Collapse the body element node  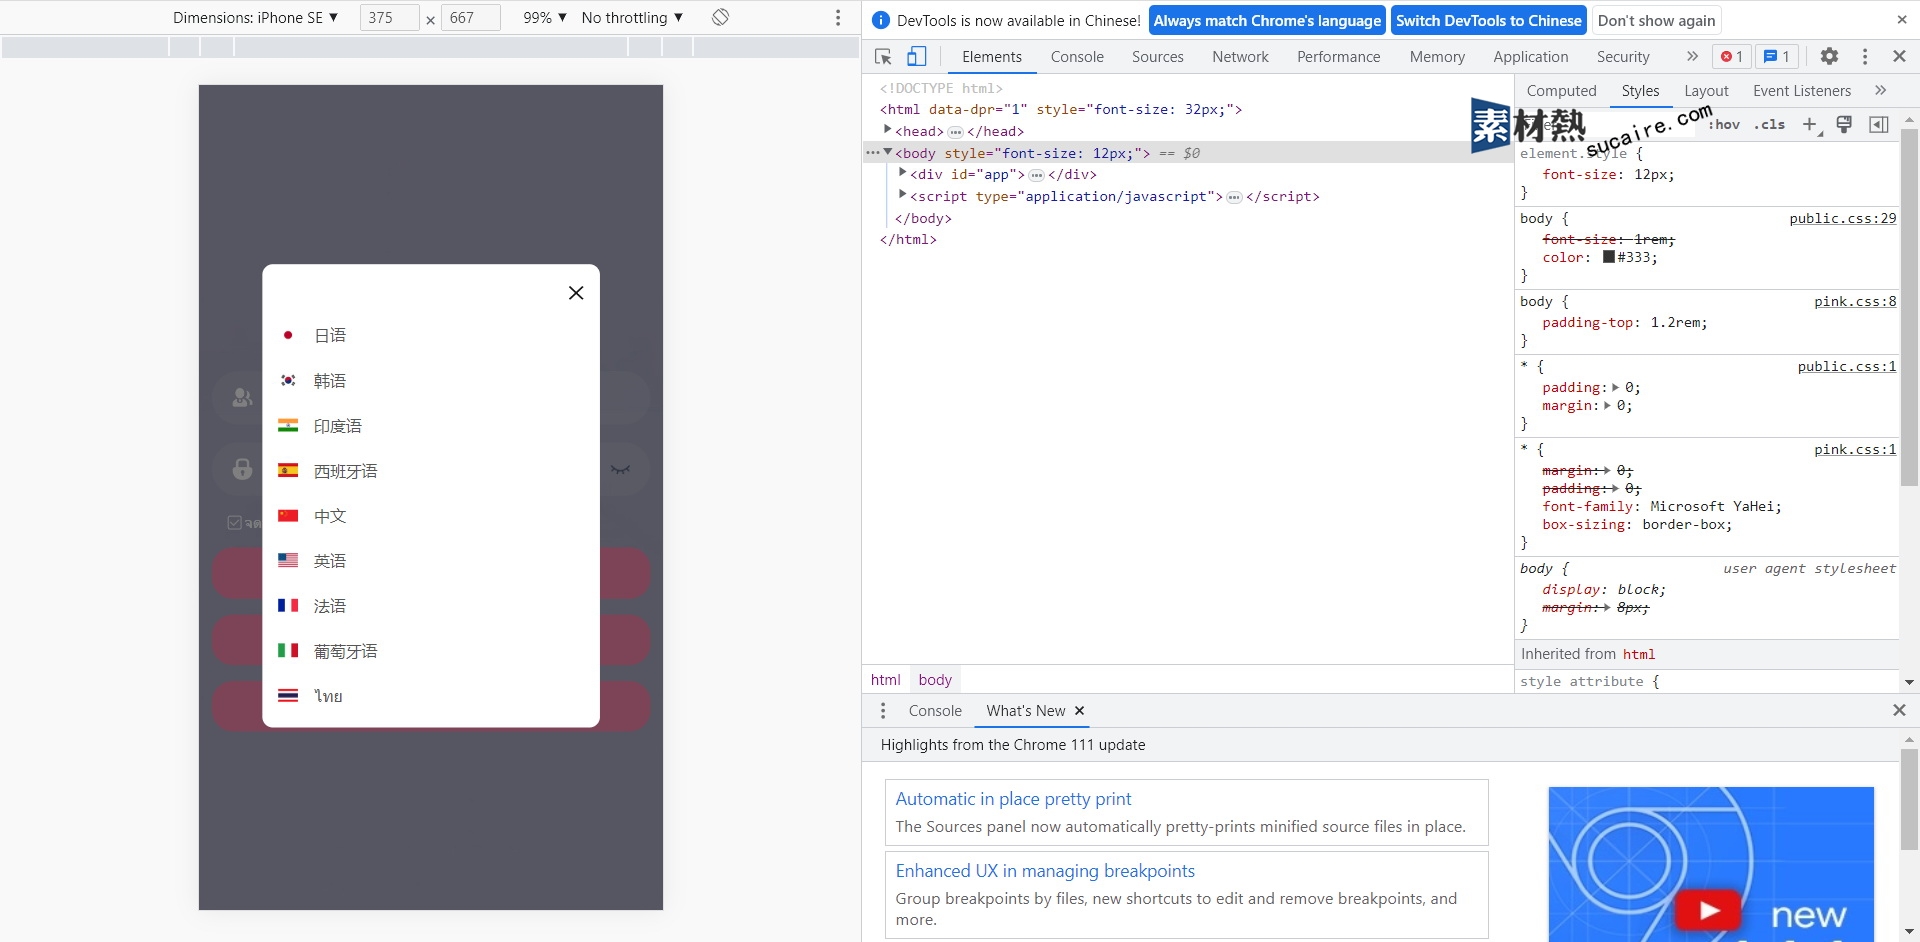point(887,152)
